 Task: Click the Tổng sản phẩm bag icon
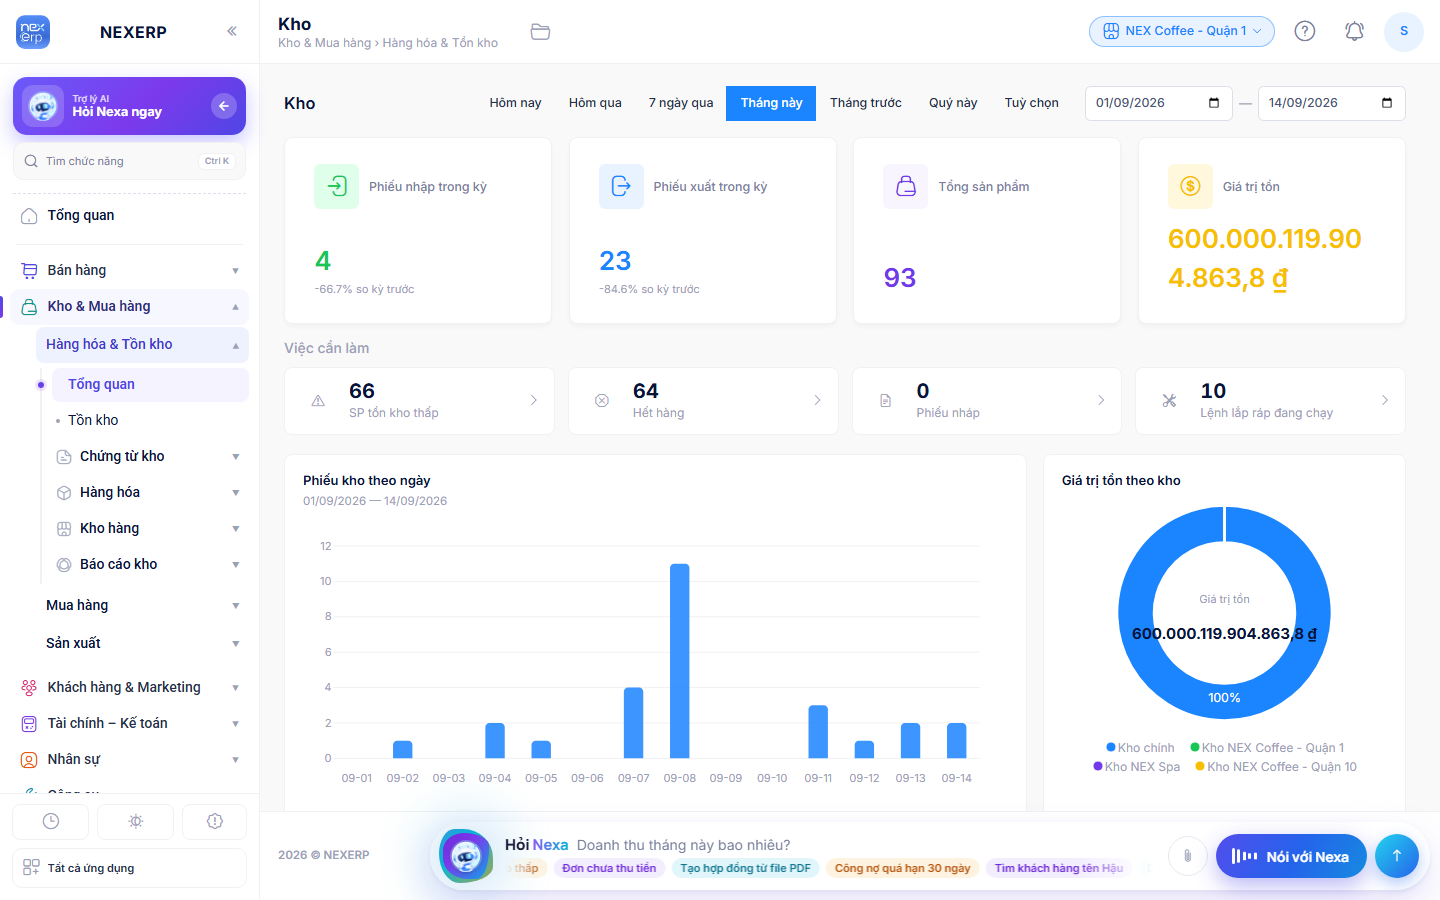906,186
